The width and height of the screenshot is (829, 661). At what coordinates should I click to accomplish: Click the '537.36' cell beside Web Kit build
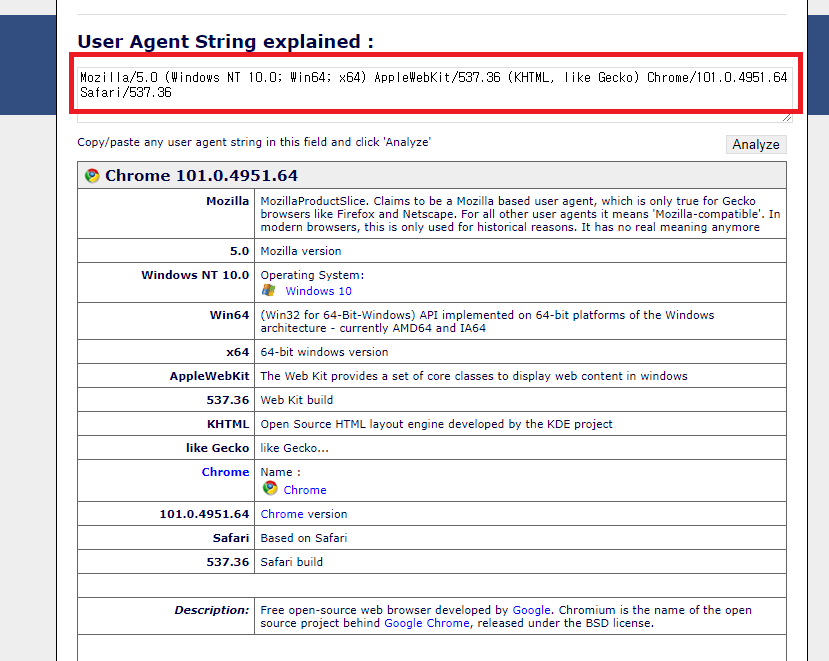[166, 400]
